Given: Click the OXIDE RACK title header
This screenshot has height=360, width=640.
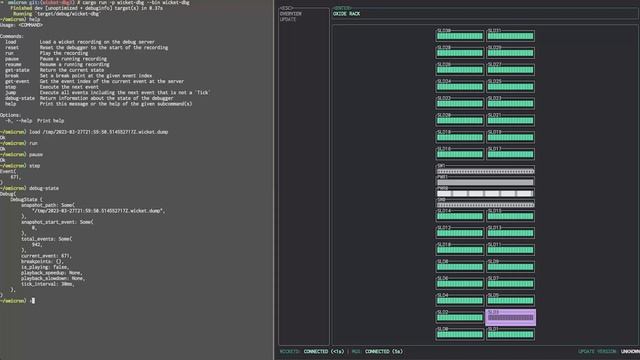Looking at the screenshot, I should coord(346,14).
